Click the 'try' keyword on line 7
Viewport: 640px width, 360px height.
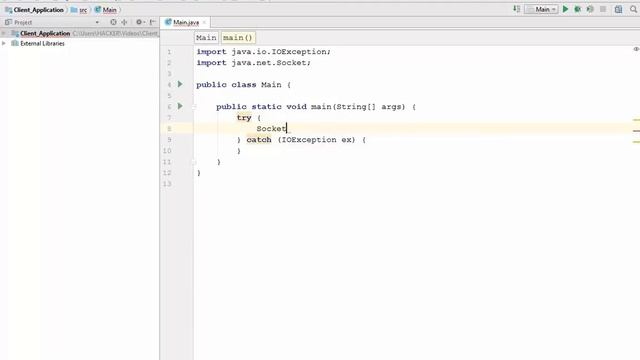coord(244,118)
